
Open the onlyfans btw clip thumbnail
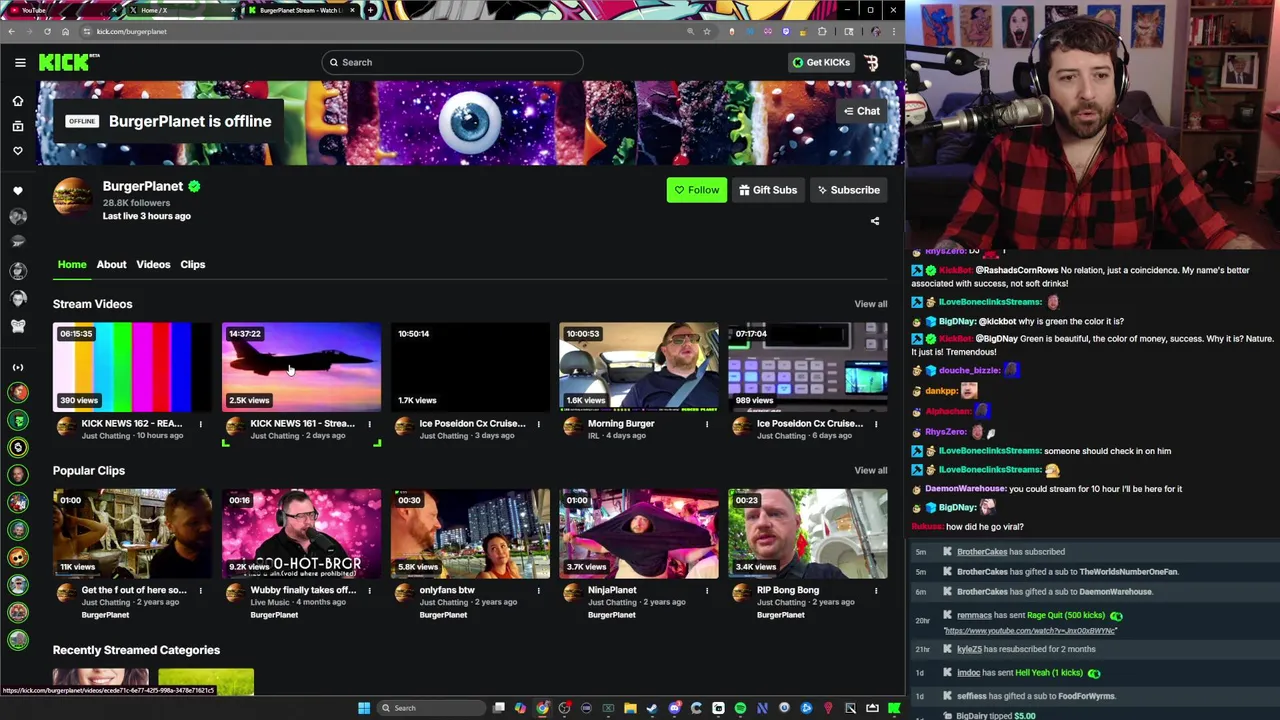tap(470, 534)
